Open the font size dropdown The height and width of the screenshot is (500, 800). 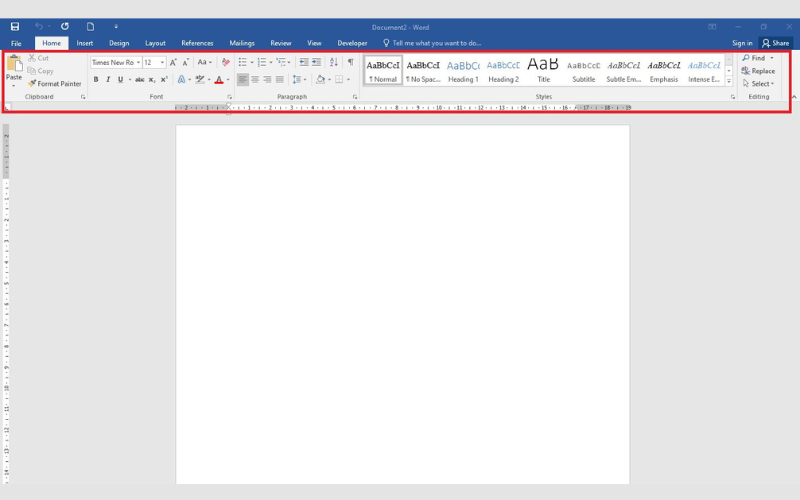[163, 62]
